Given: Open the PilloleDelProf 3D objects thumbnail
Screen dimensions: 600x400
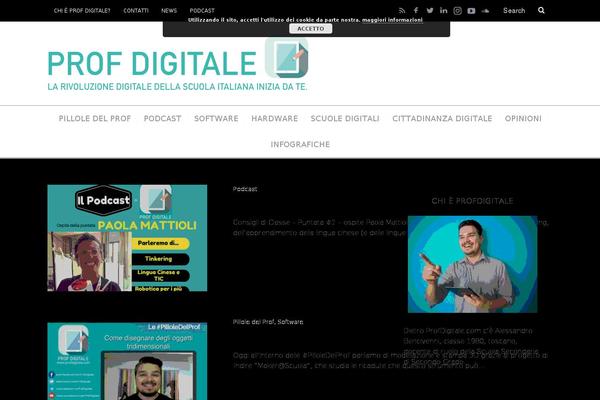Looking at the screenshot, I should coord(127,361).
